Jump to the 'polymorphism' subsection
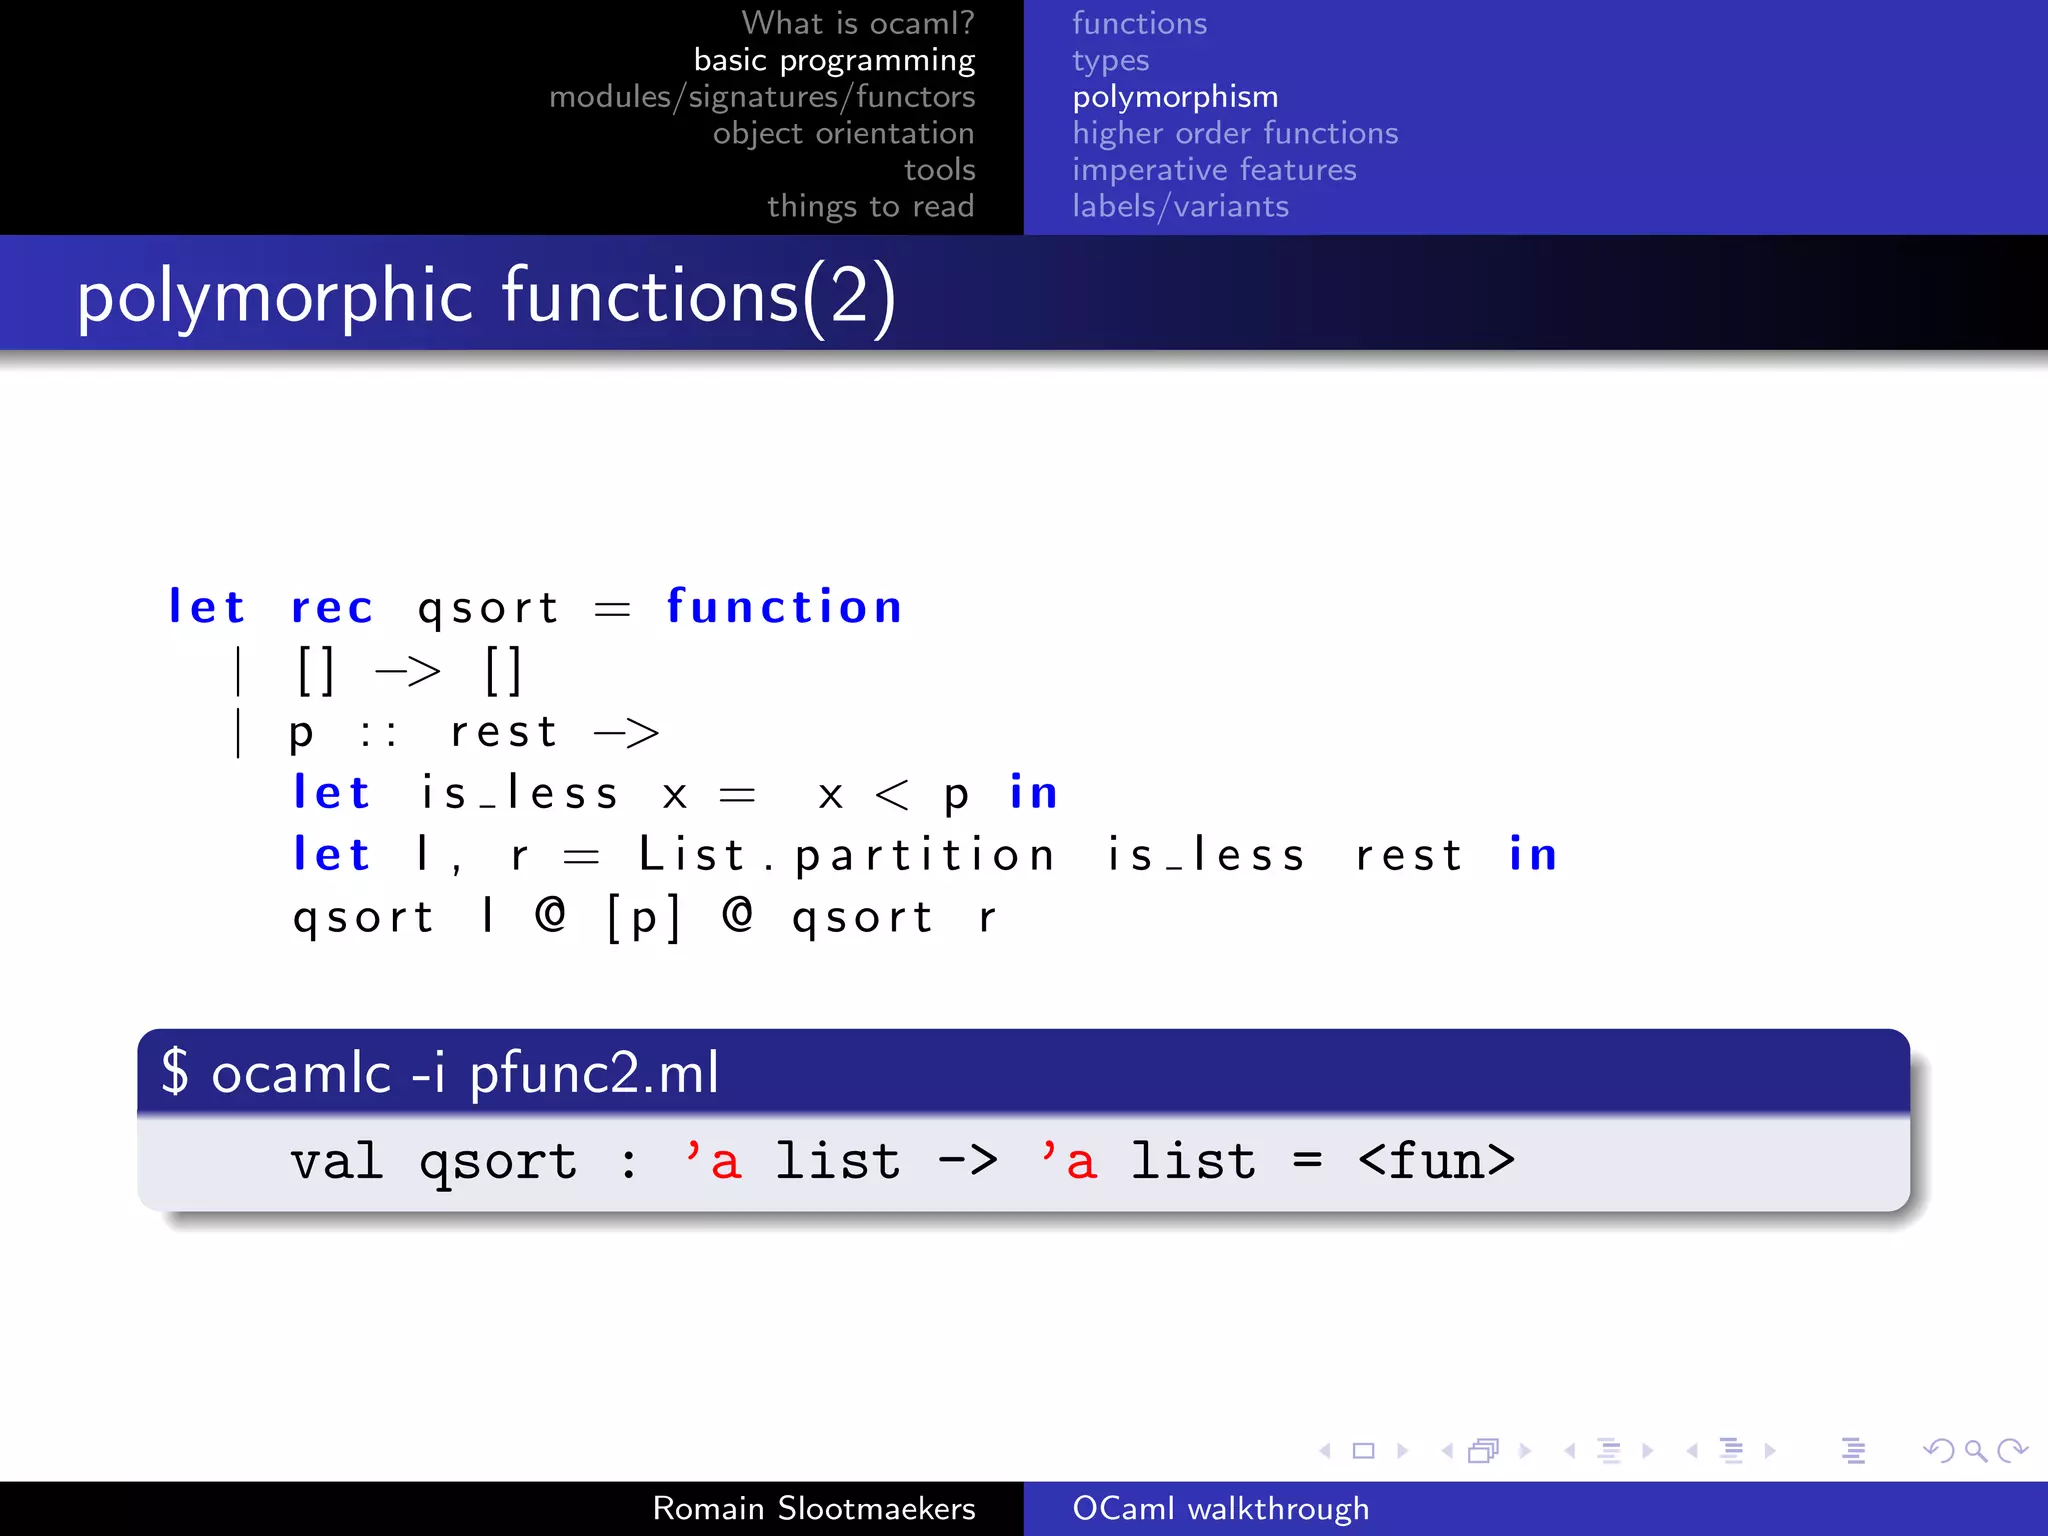 pyautogui.click(x=1175, y=97)
